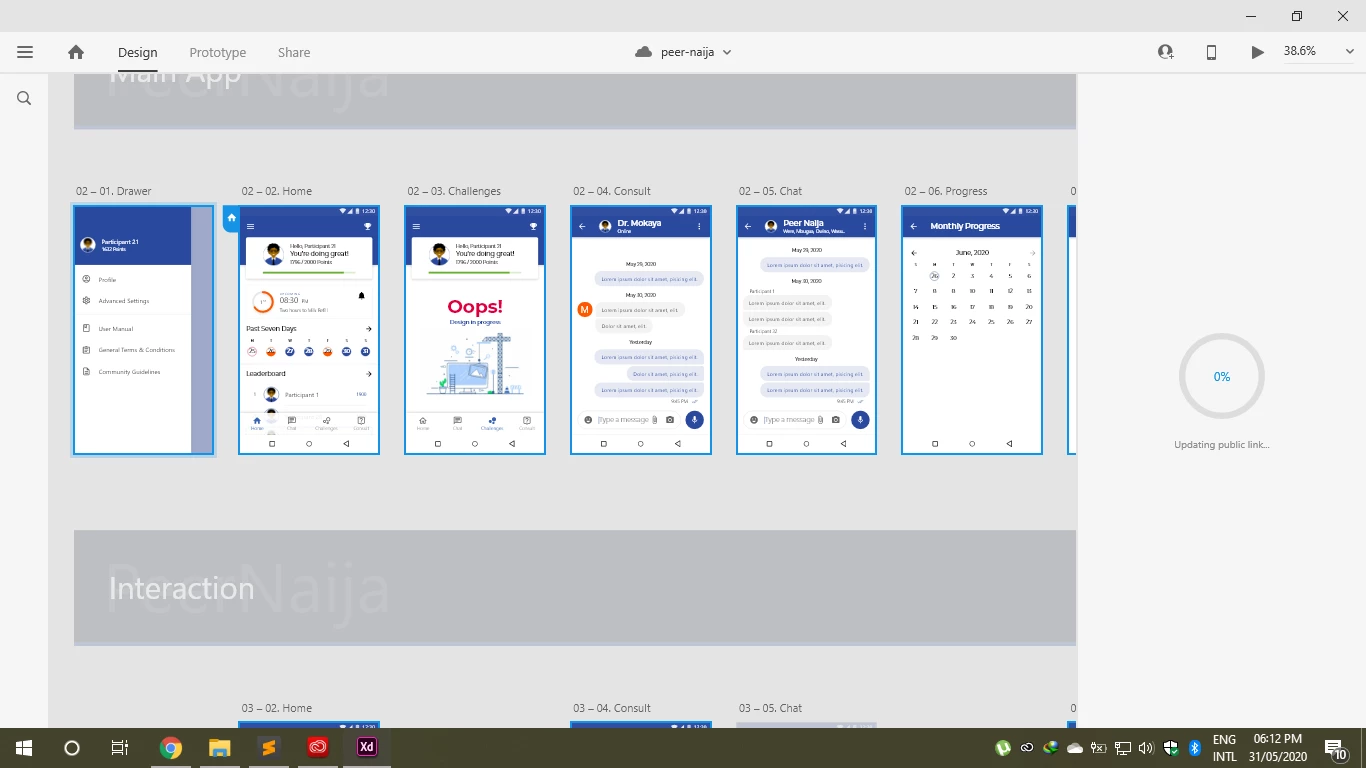The image size is (1366, 768).
Task: Click the 02 – 06. Progress calendar artboard
Action: (972, 330)
